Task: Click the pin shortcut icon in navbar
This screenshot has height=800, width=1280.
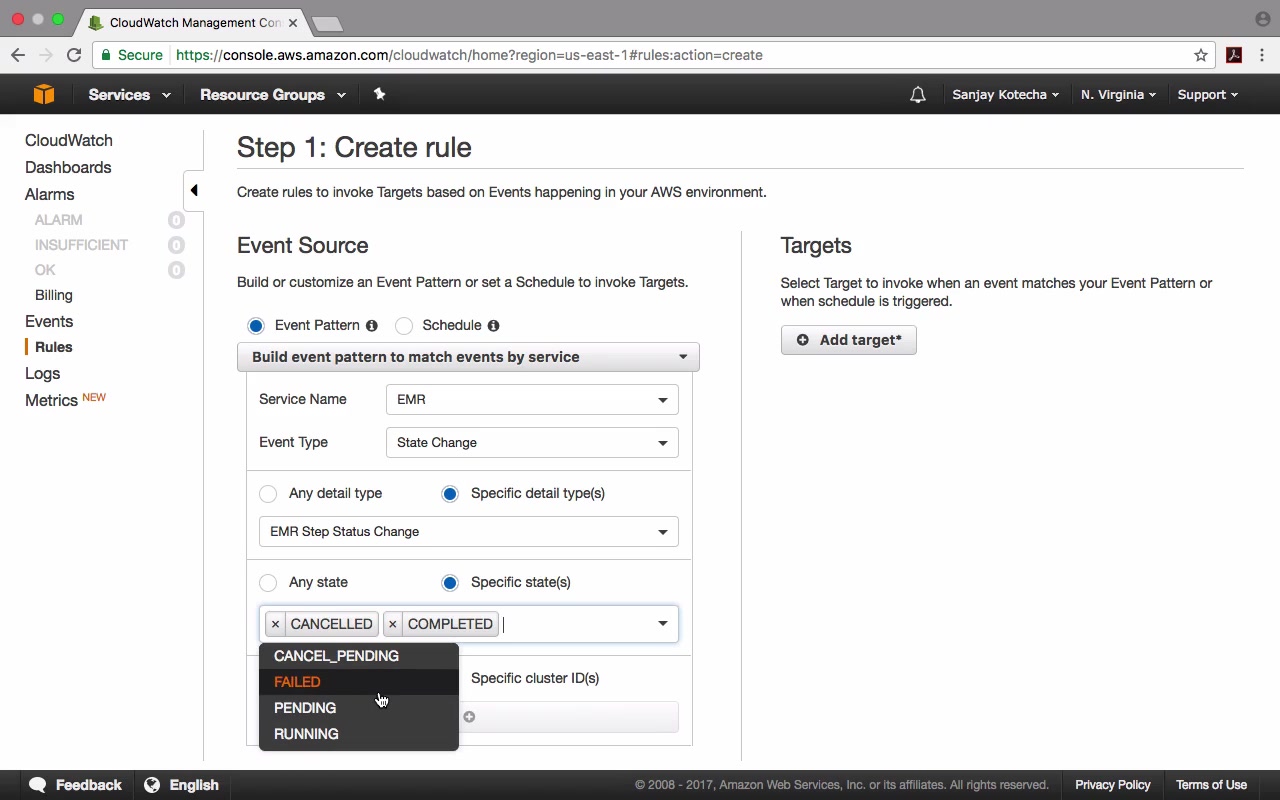Action: click(379, 94)
